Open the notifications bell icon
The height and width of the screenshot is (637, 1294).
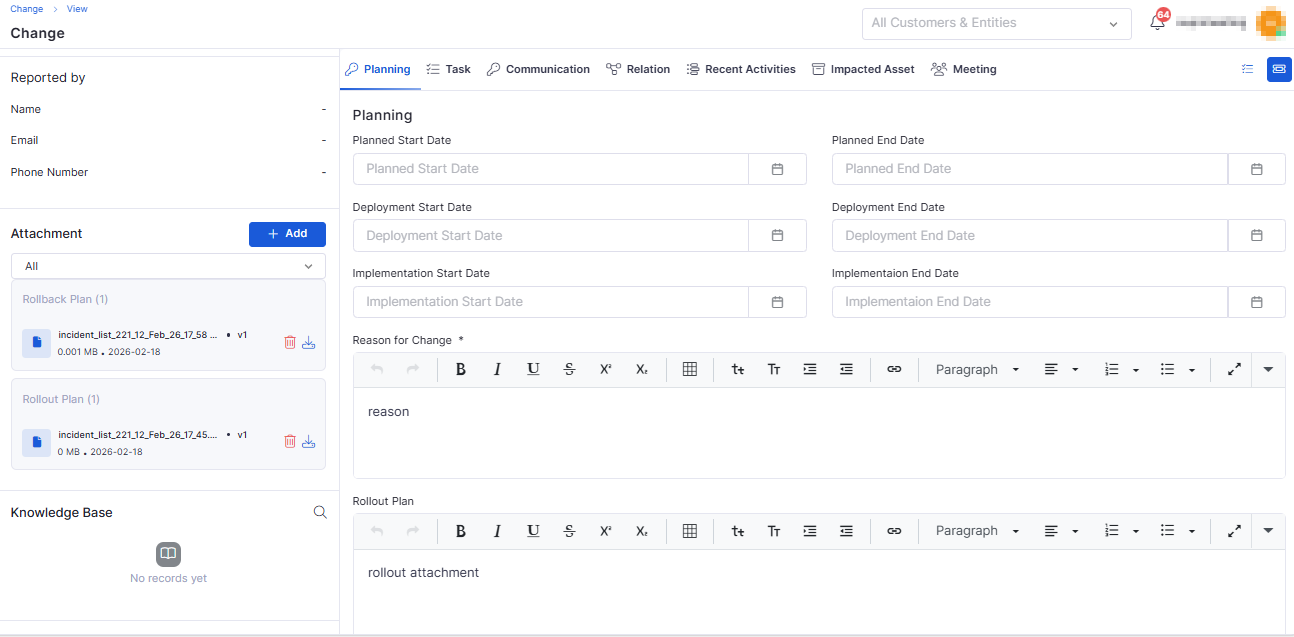point(1157,23)
